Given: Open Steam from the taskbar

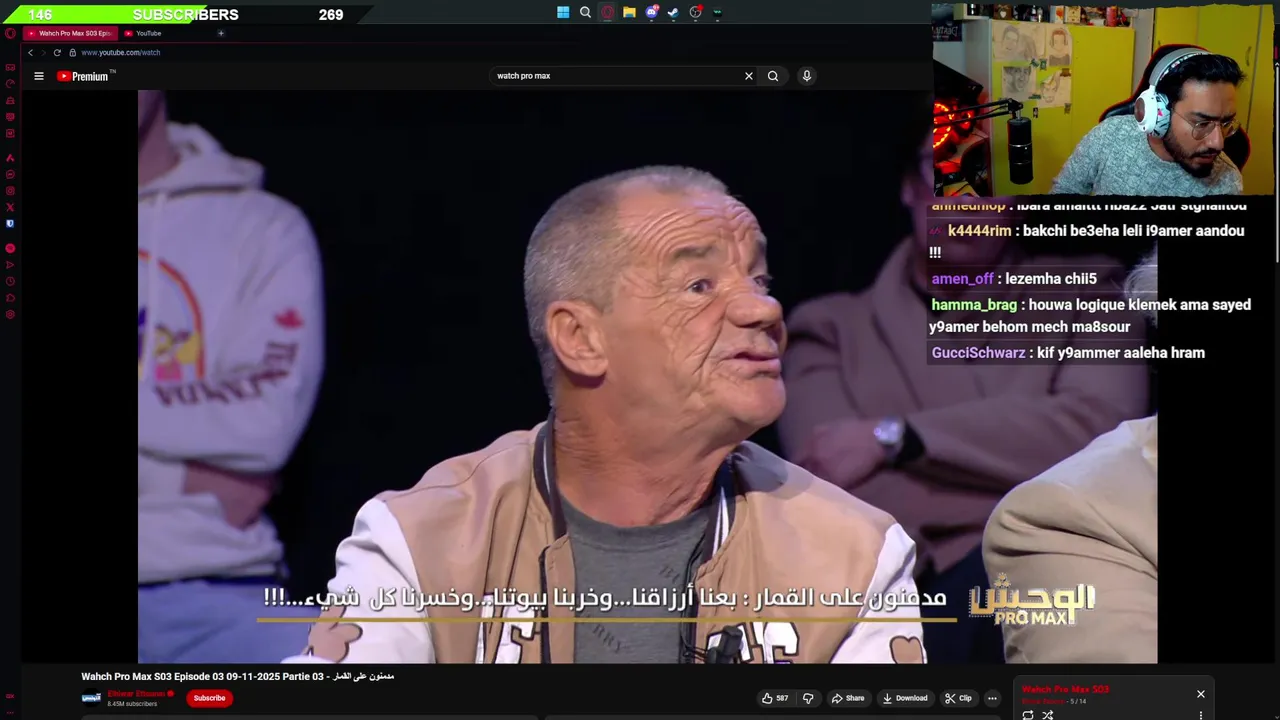Looking at the screenshot, I should point(673,13).
